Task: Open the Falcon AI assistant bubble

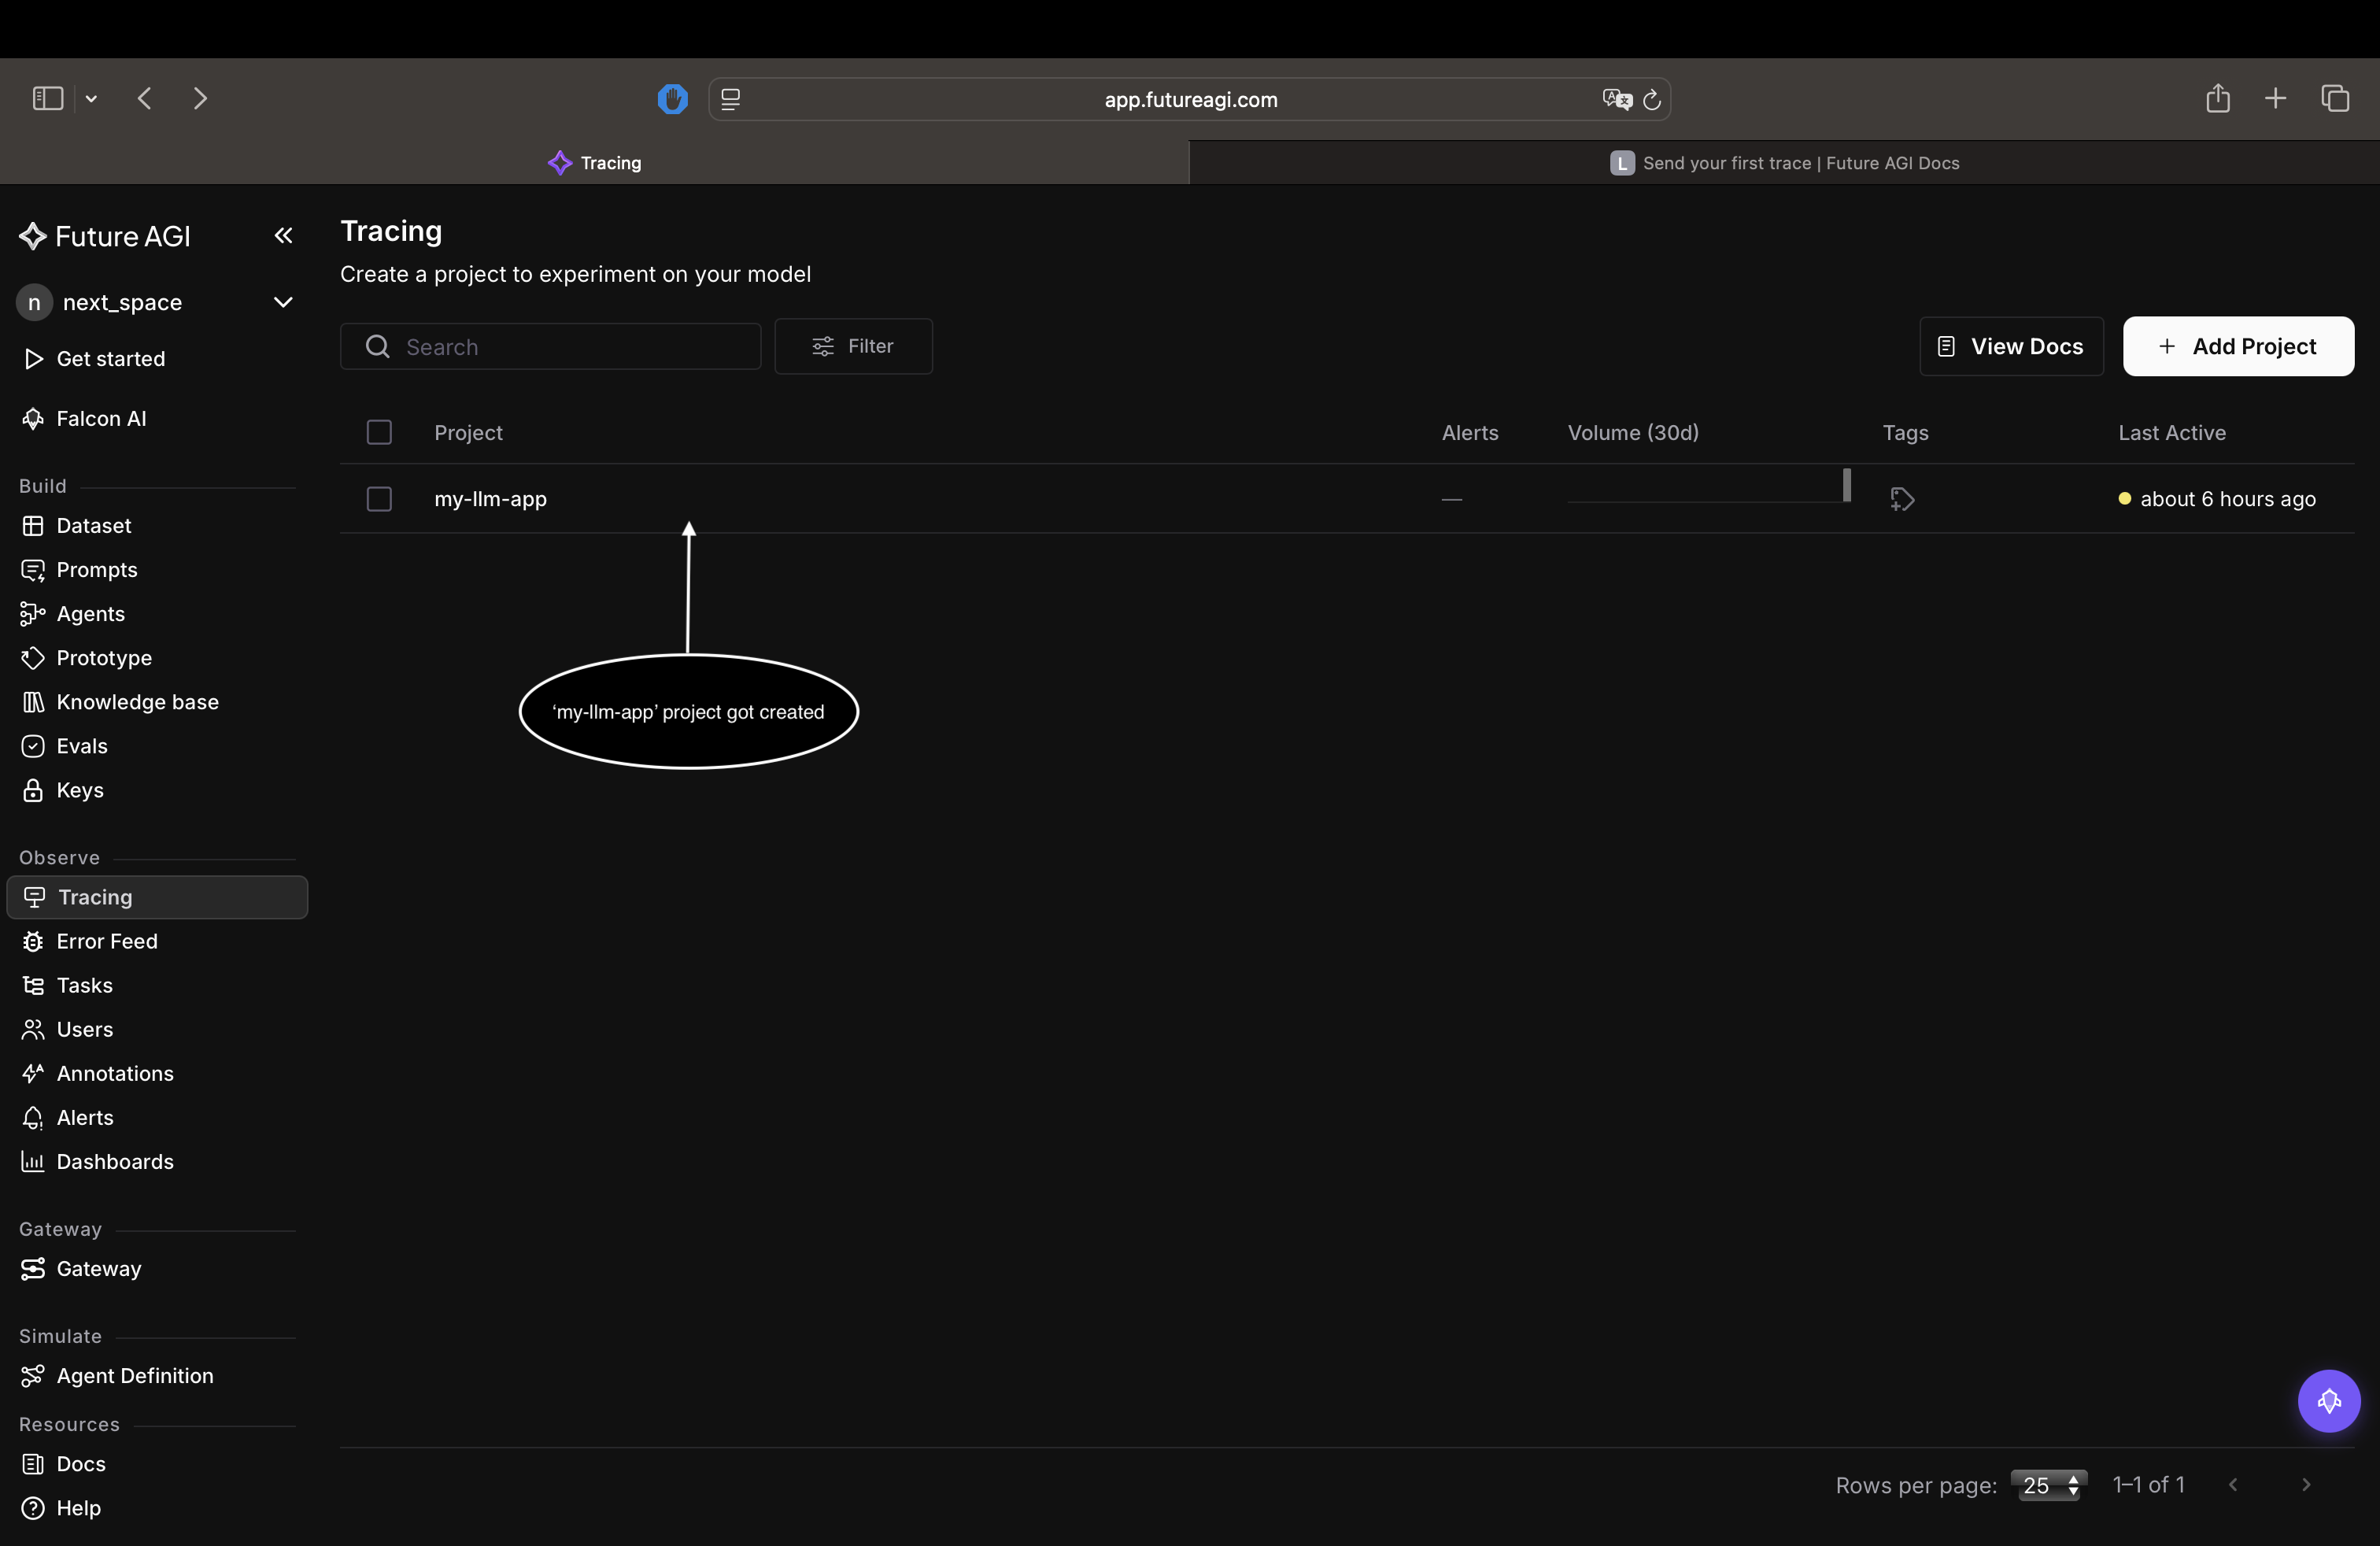Action: (2328, 1400)
